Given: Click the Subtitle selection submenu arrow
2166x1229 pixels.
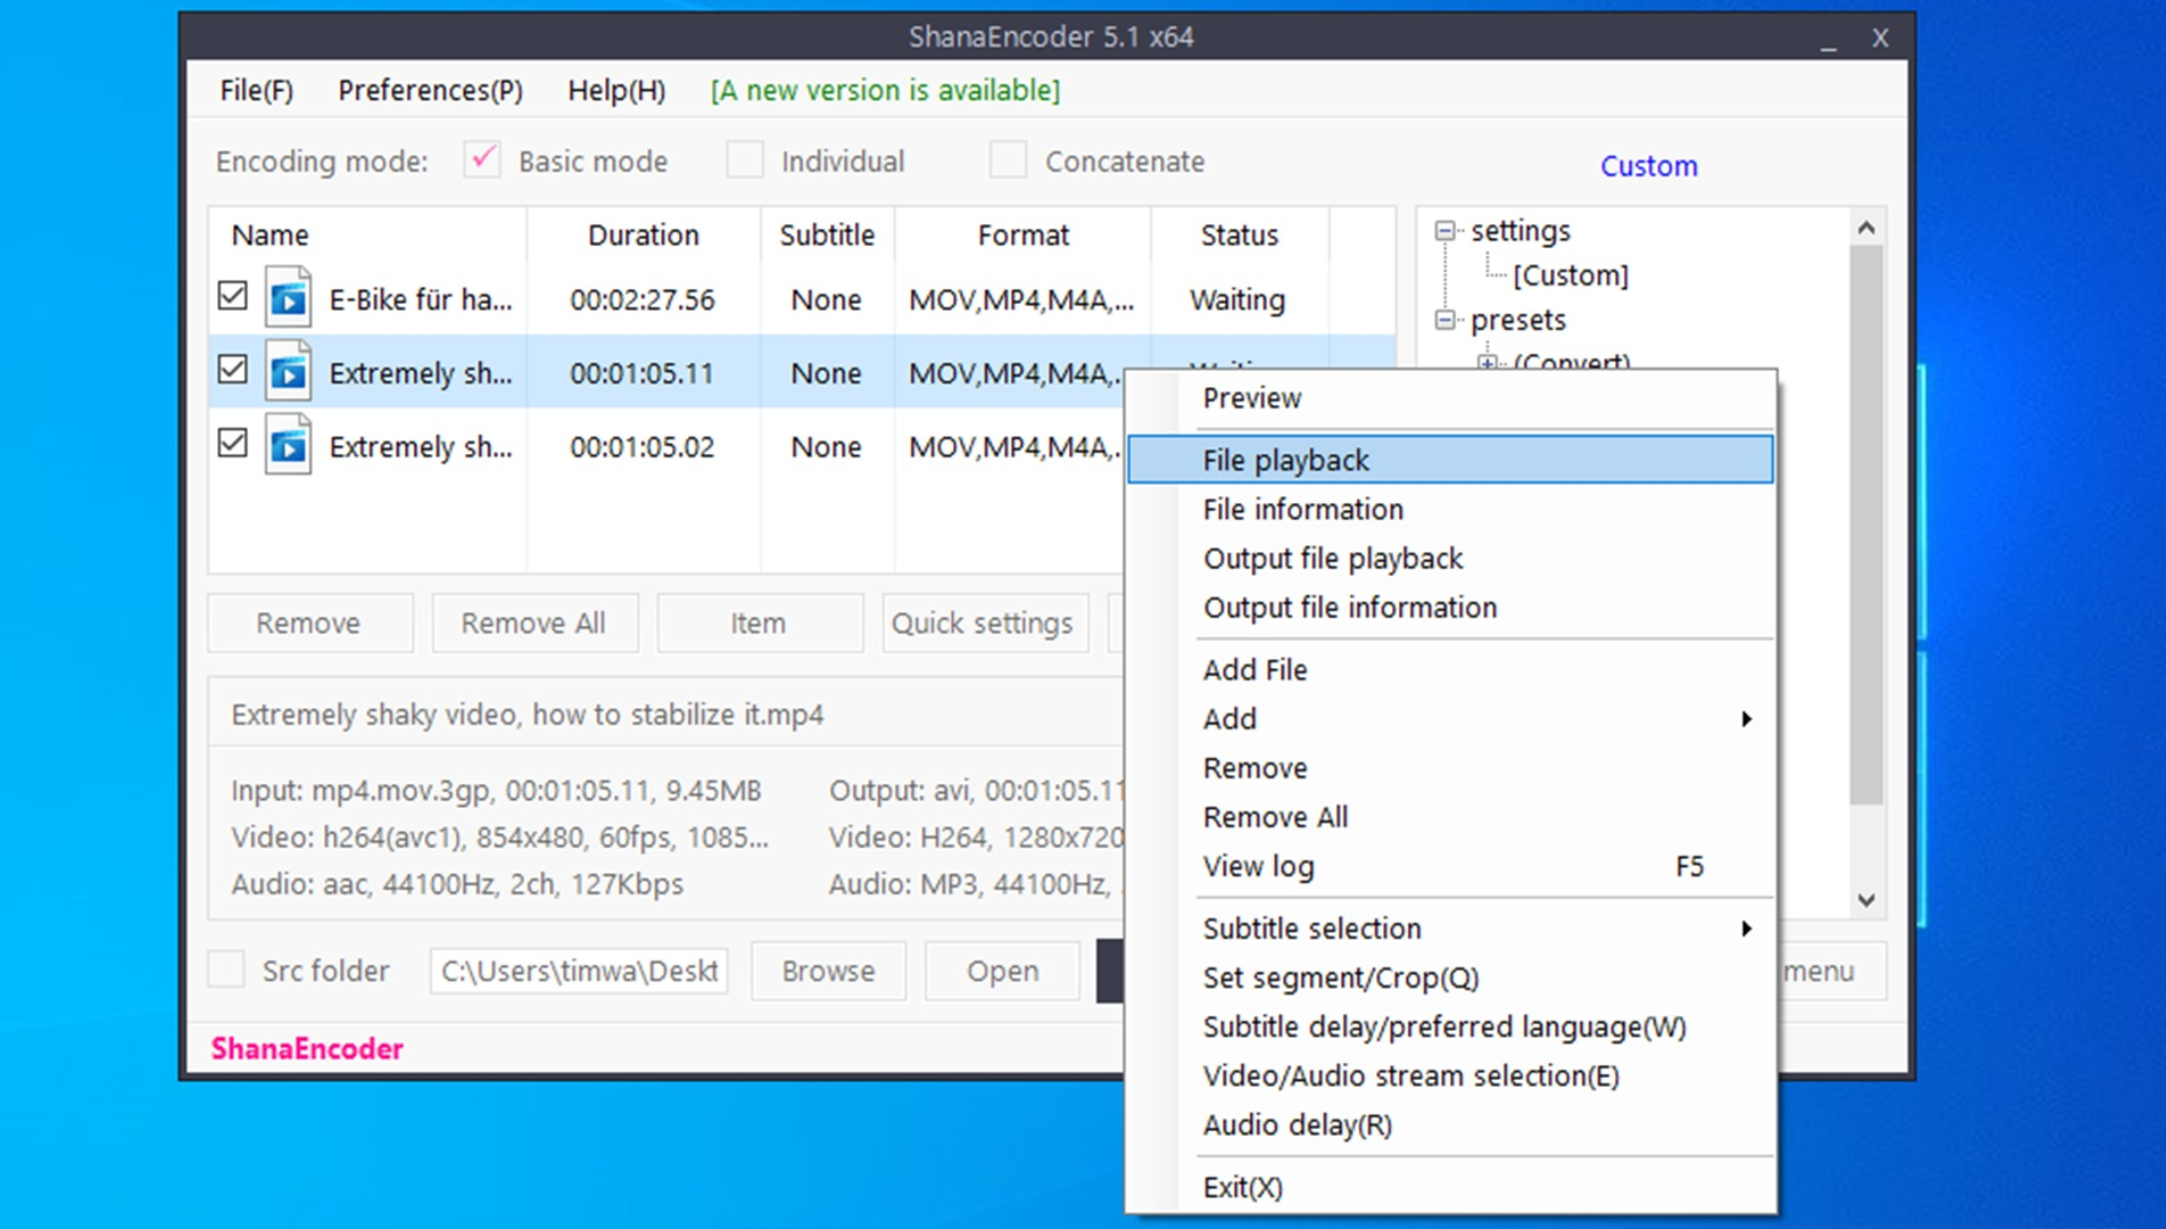Looking at the screenshot, I should point(1746,929).
